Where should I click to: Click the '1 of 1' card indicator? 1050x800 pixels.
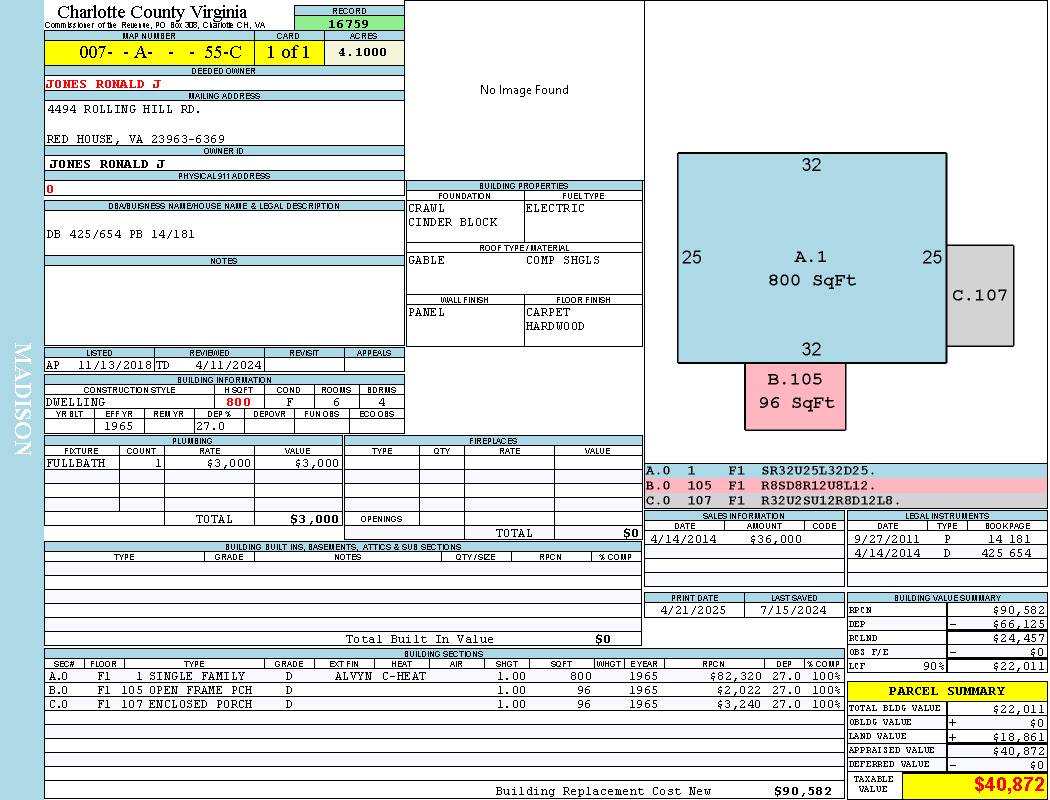click(x=288, y=52)
